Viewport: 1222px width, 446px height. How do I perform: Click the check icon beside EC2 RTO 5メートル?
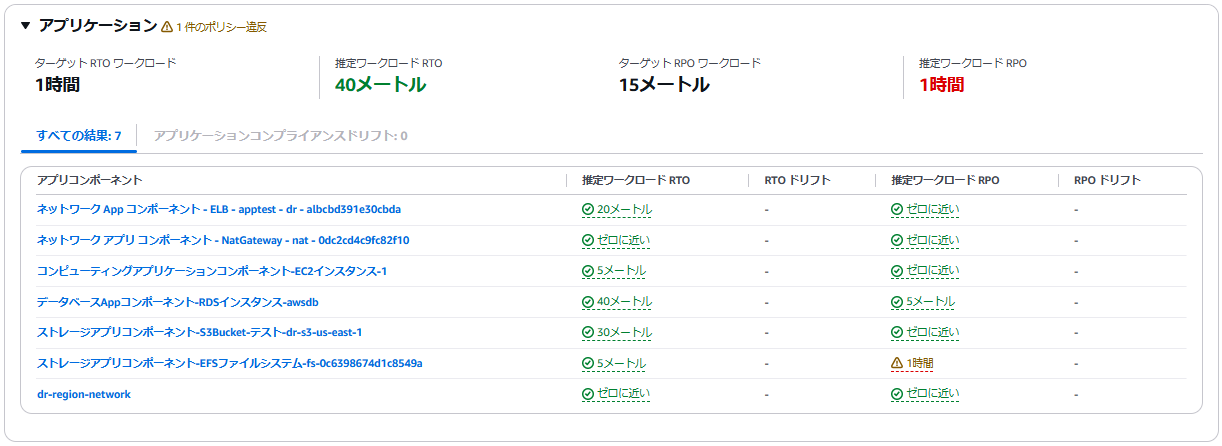[588, 271]
